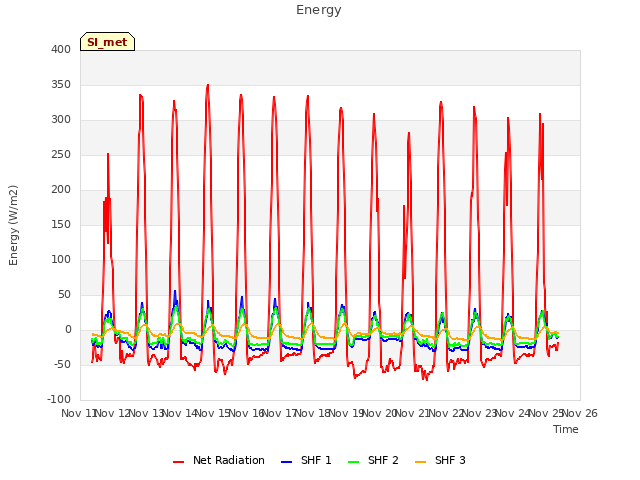Click the red Net Radiation legend swatch
The image size is (640, 480).
[178, 462]
